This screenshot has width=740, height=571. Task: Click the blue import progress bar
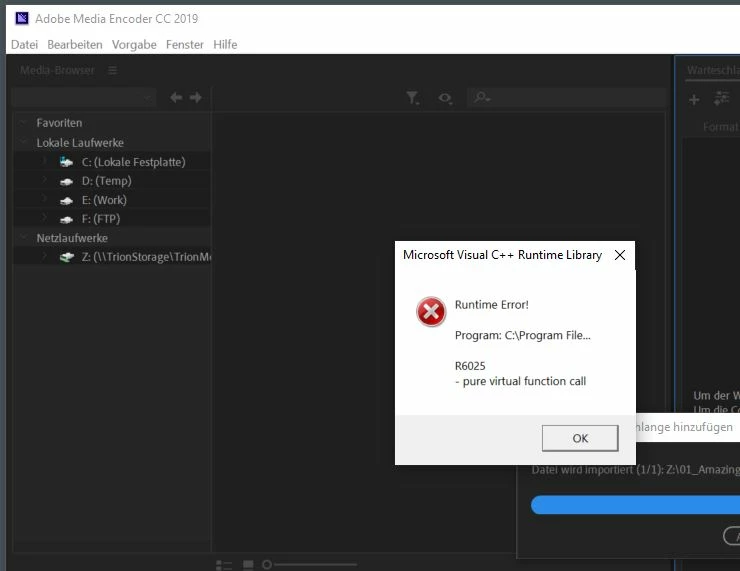(x=635, y=505)
